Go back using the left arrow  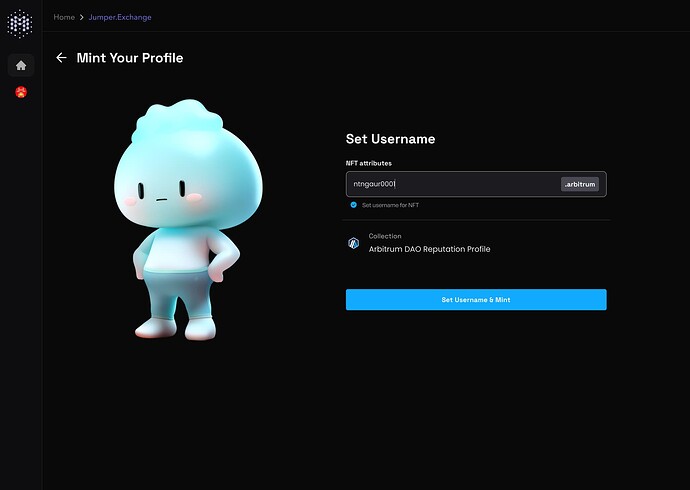click(x=61, y=58)
